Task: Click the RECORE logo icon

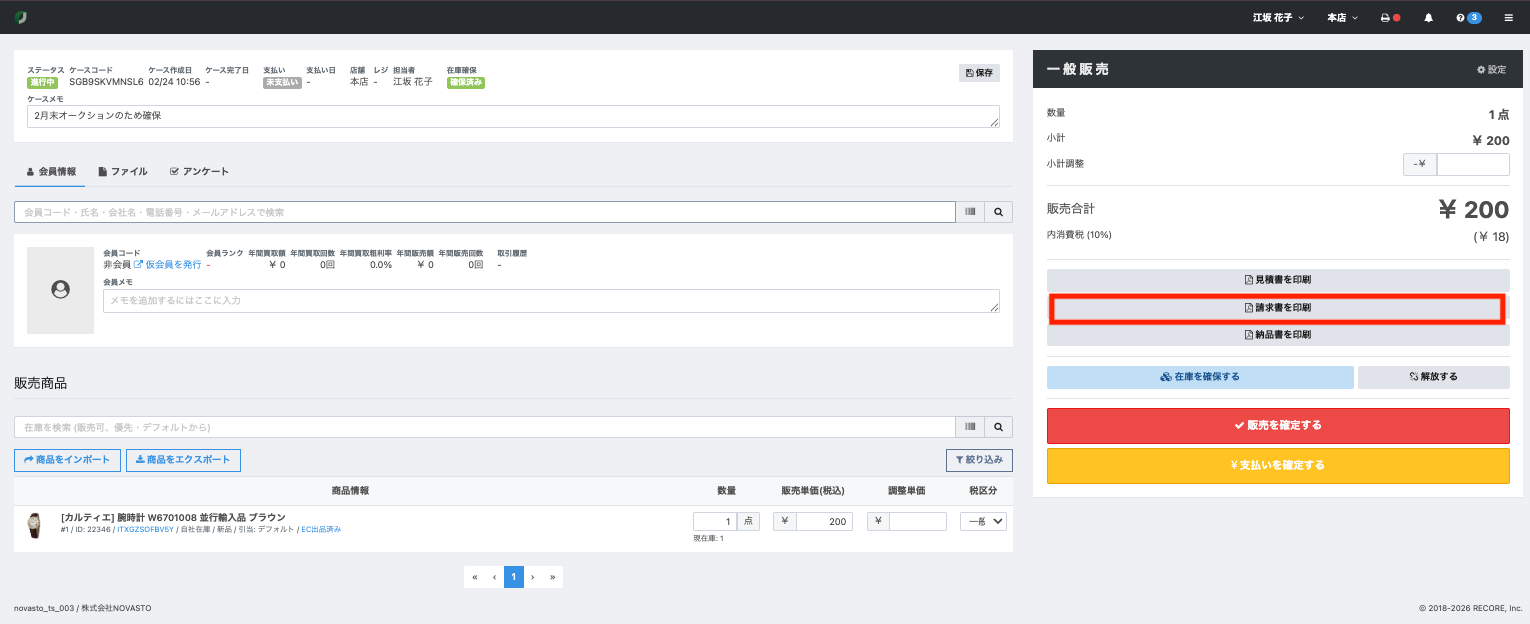Action: (21, 17)
